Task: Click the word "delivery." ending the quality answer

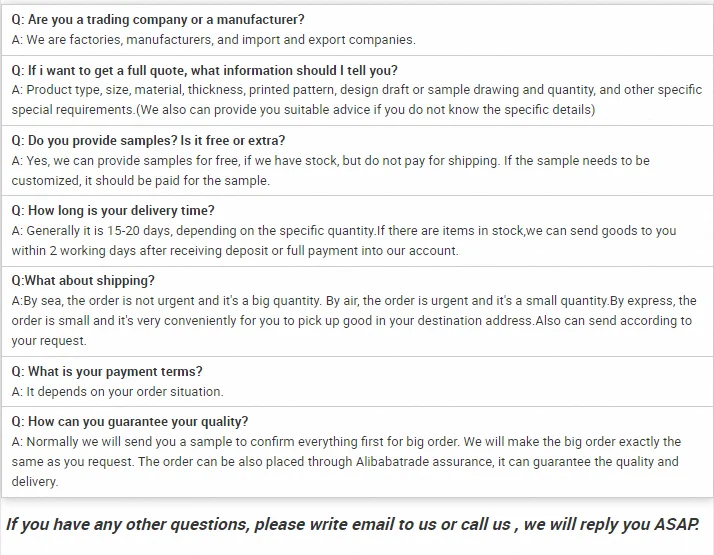Action: tap(35, 481)
